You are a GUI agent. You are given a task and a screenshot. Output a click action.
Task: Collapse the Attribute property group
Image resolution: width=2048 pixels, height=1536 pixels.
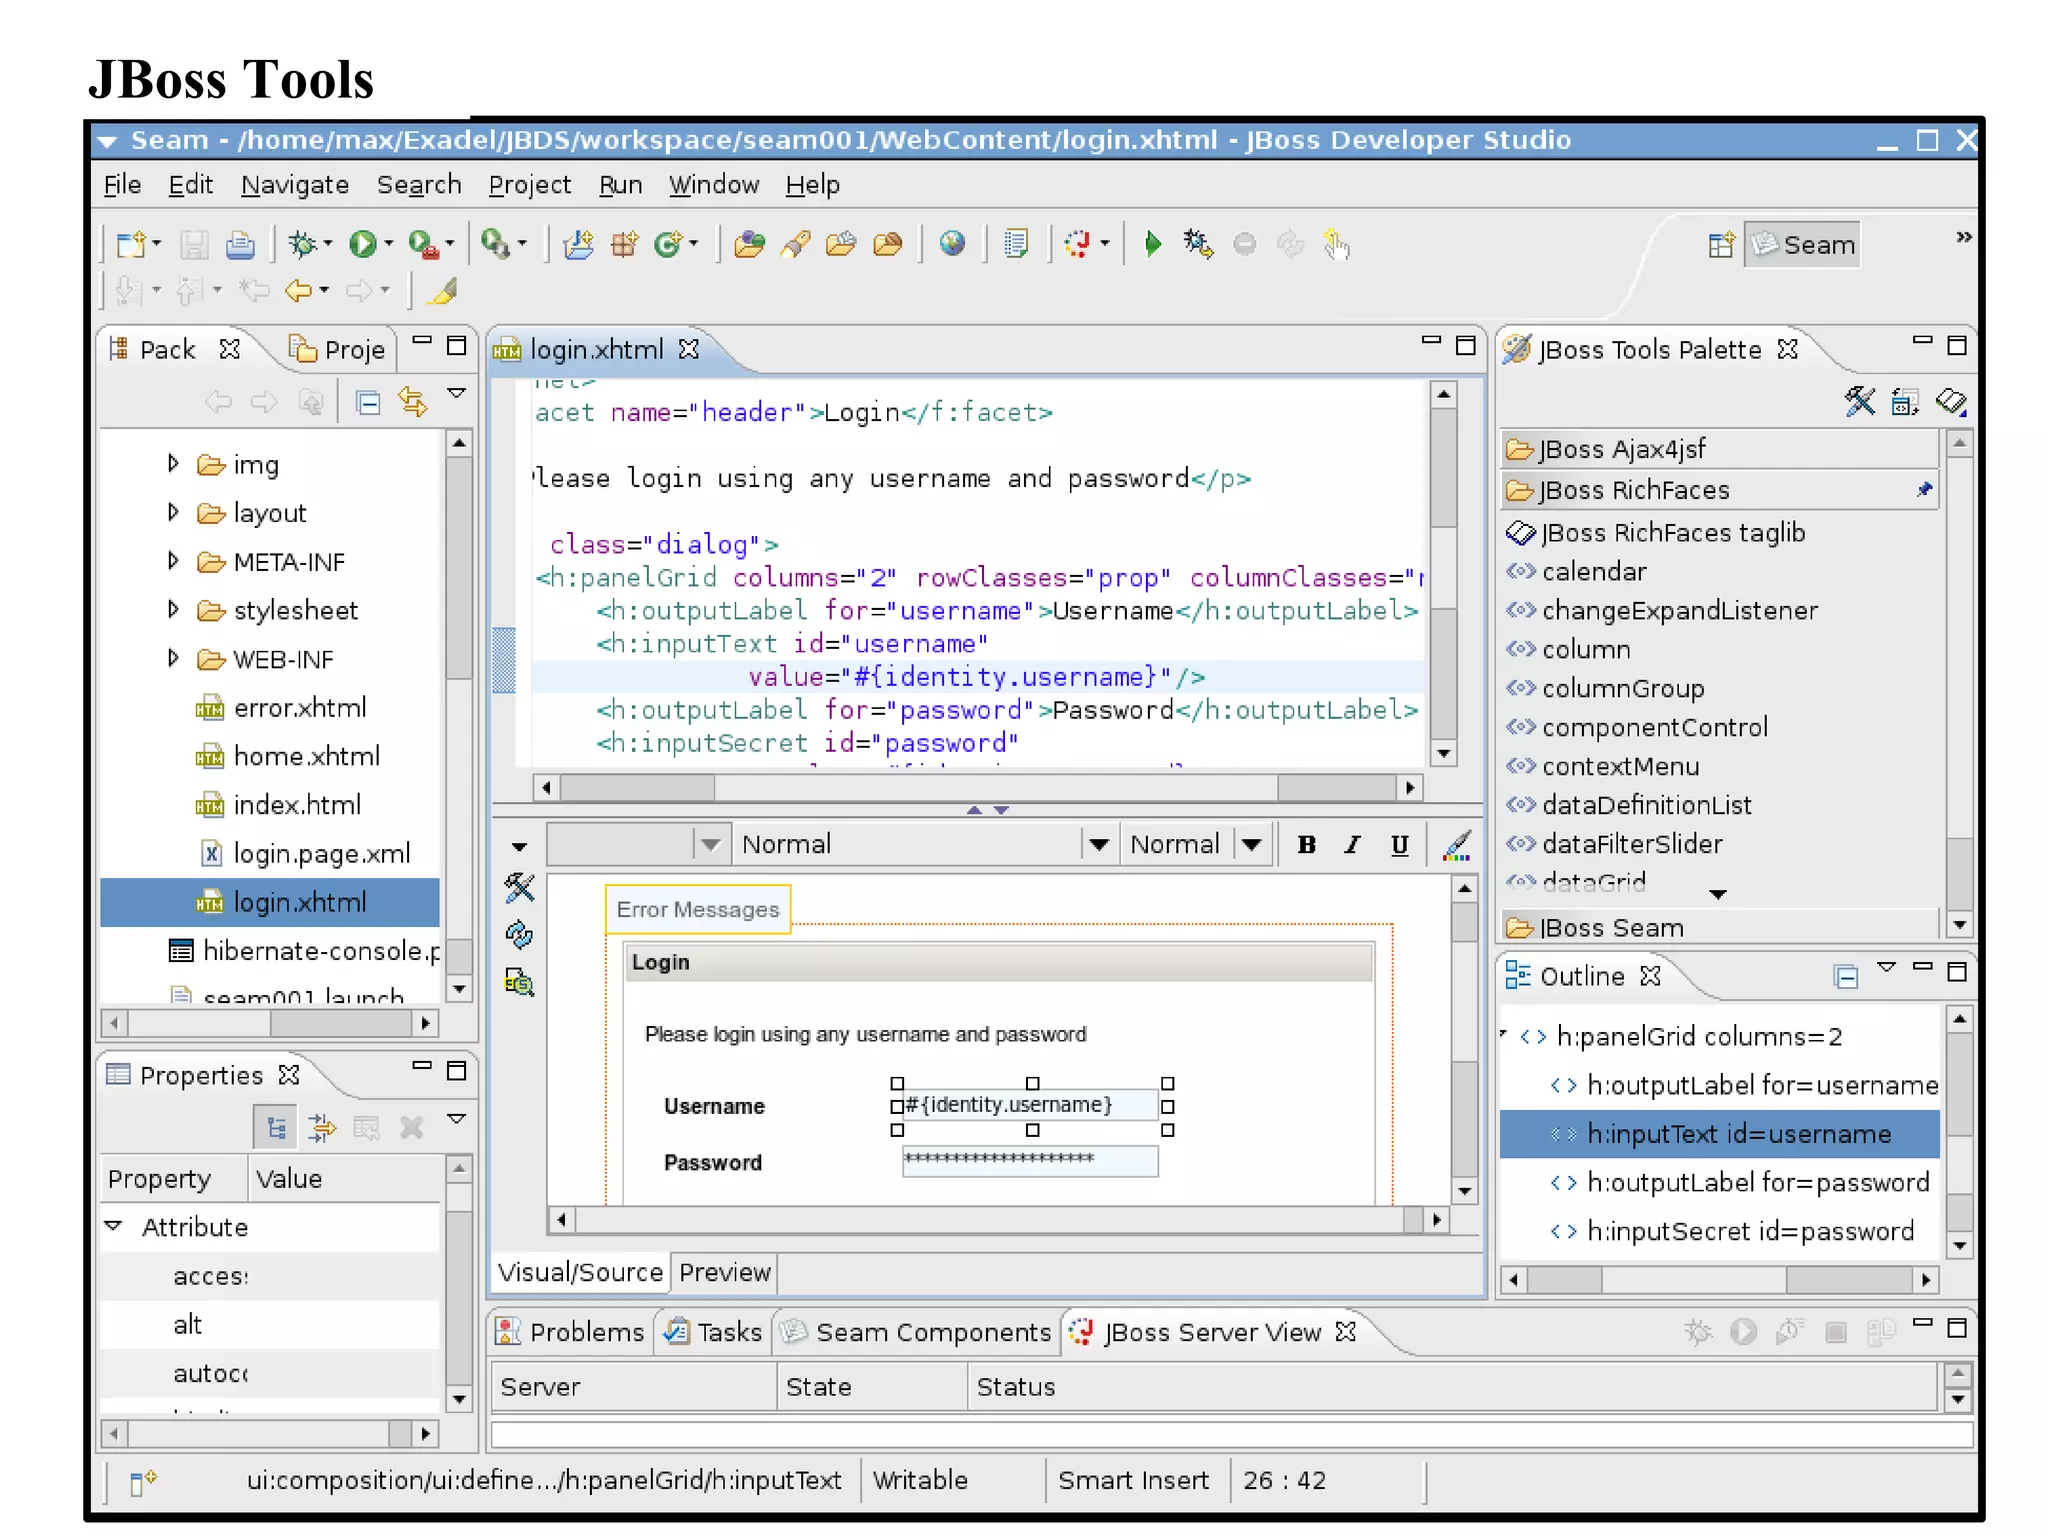pyautogui.click(x=114, y=1226)
